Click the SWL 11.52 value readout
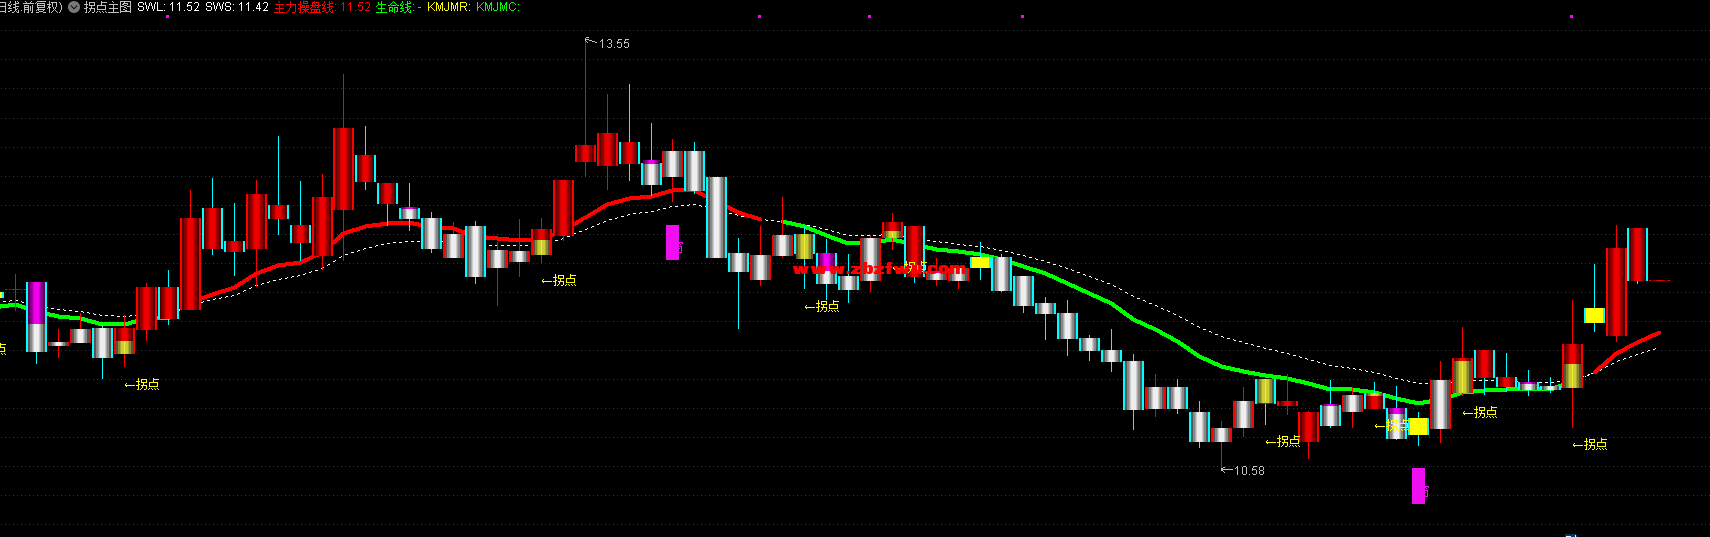The image size is (1710, 537). pyautogui.click(x=168, y=7)
